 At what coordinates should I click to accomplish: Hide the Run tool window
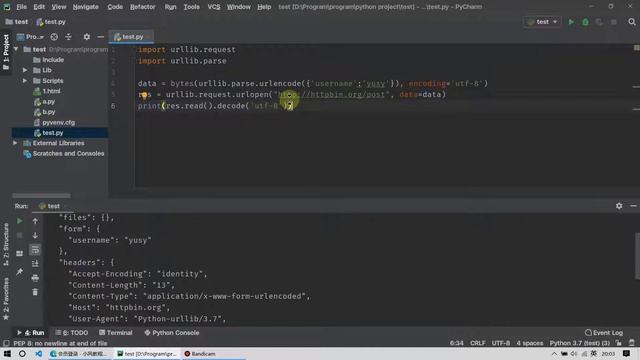[x=633, y=206]
